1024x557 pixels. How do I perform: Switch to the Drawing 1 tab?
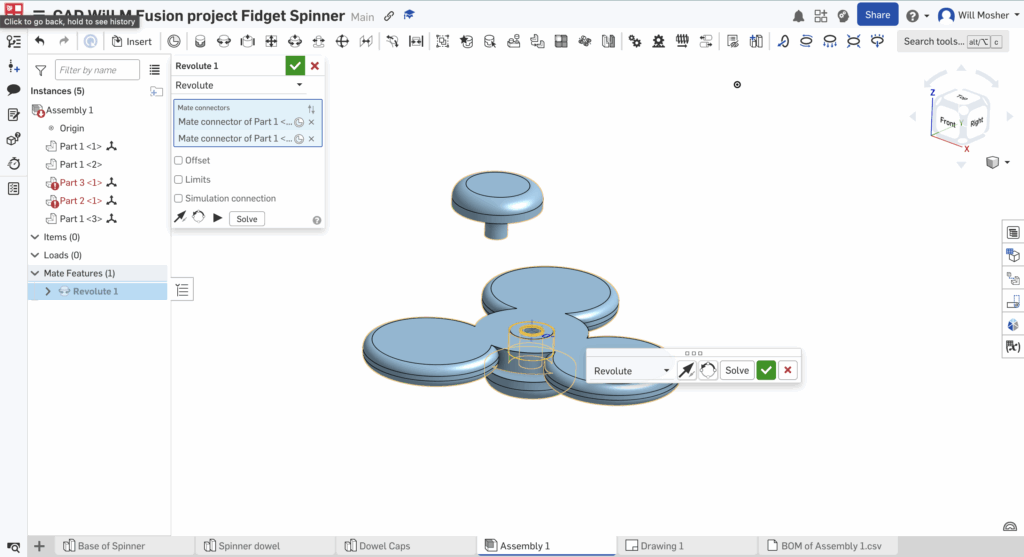pyautogui.click(x=662, y=546)
